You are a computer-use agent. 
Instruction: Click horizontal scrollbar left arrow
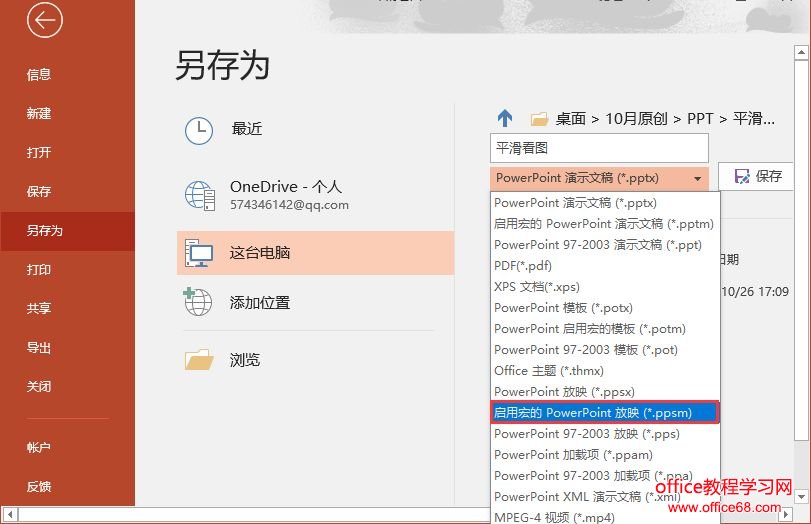pyautogui.click(x=10, y=515)
